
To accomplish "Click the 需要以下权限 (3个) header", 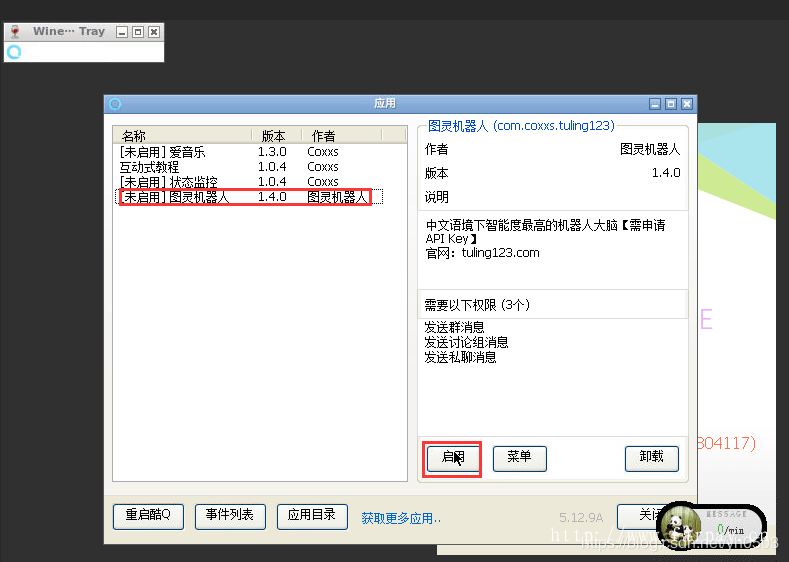I will click(477, 305).
